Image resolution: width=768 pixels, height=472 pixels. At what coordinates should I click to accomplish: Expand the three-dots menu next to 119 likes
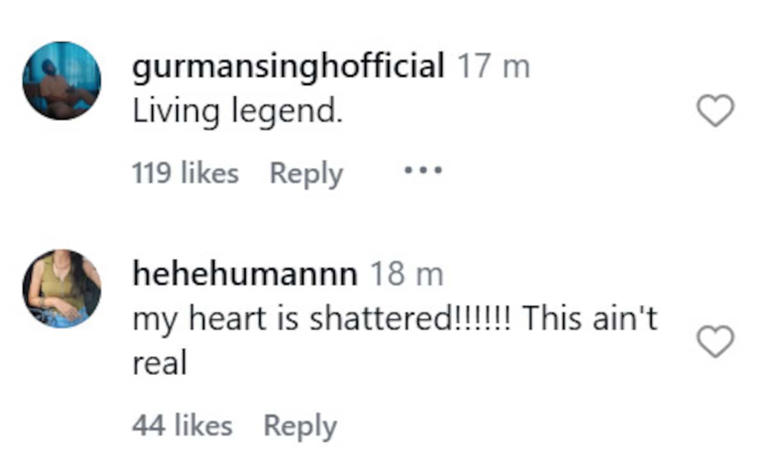tap(422, 171)
